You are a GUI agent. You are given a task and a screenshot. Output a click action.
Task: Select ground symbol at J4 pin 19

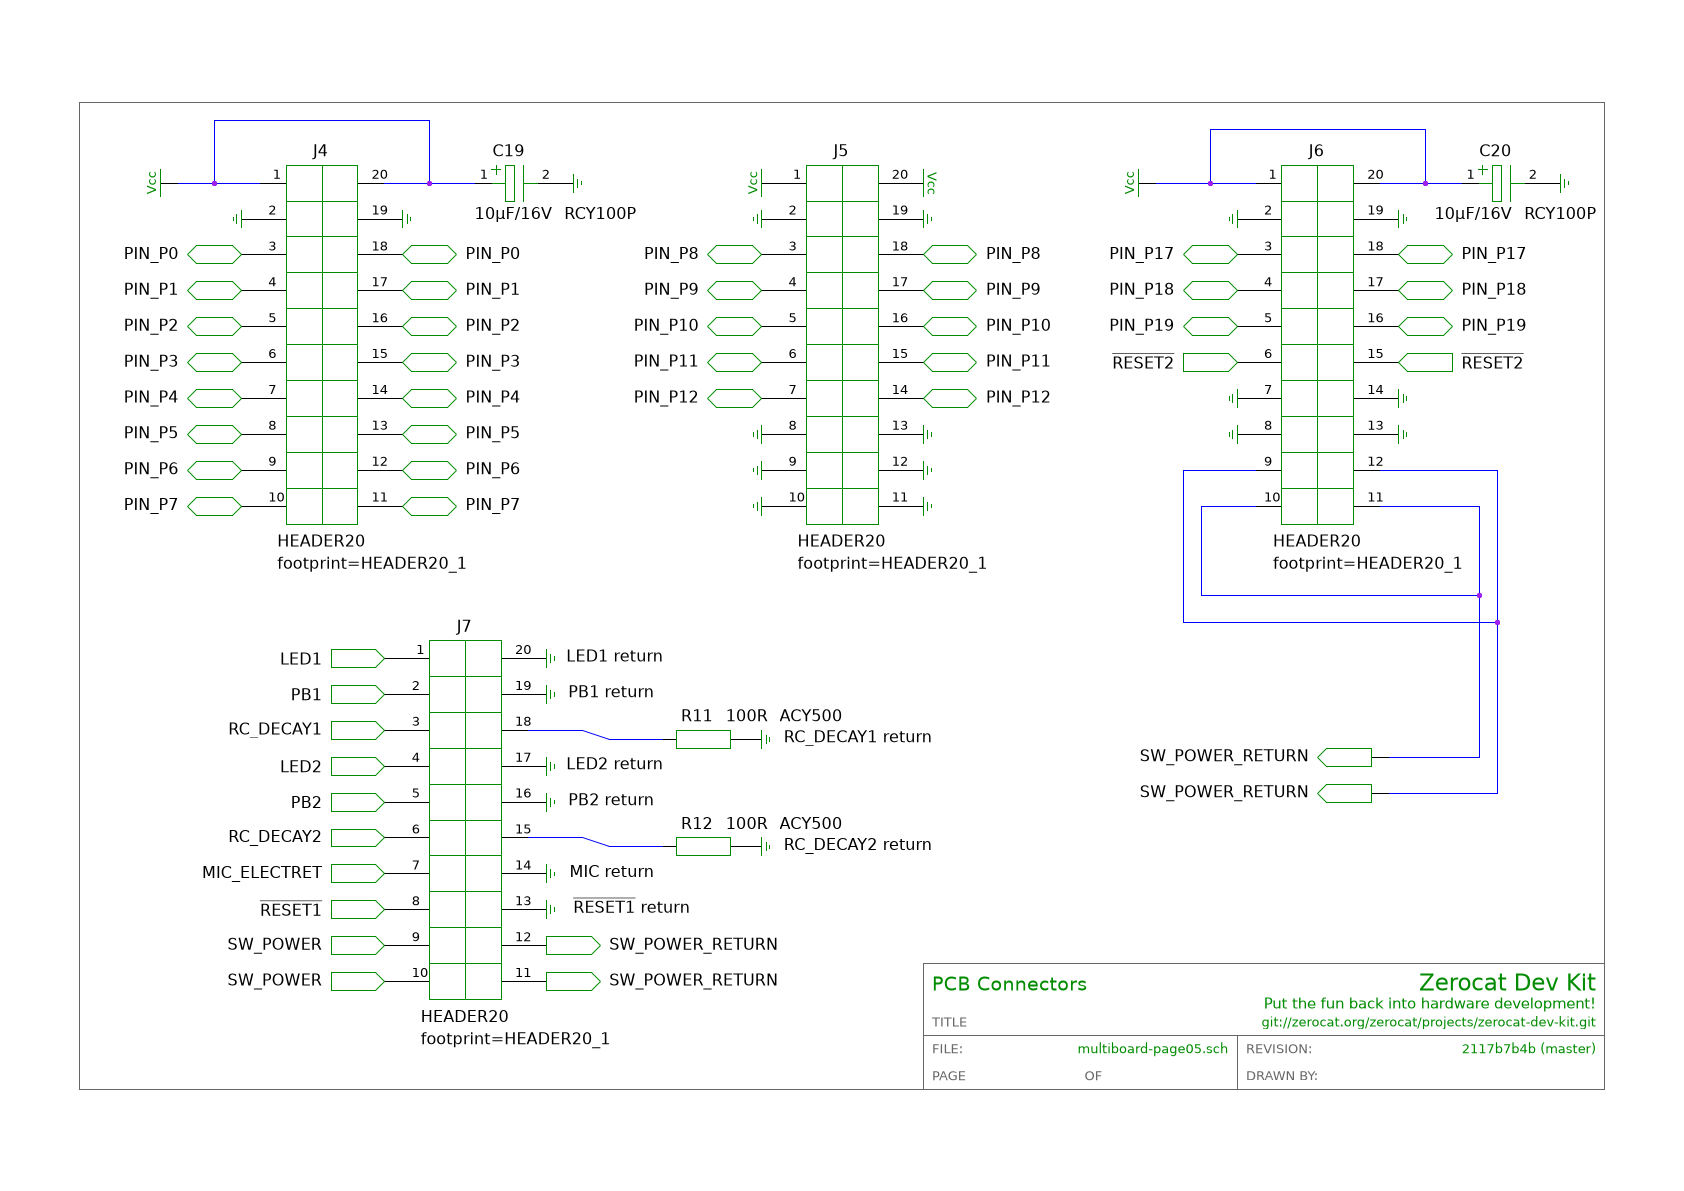tap(406, 218)
